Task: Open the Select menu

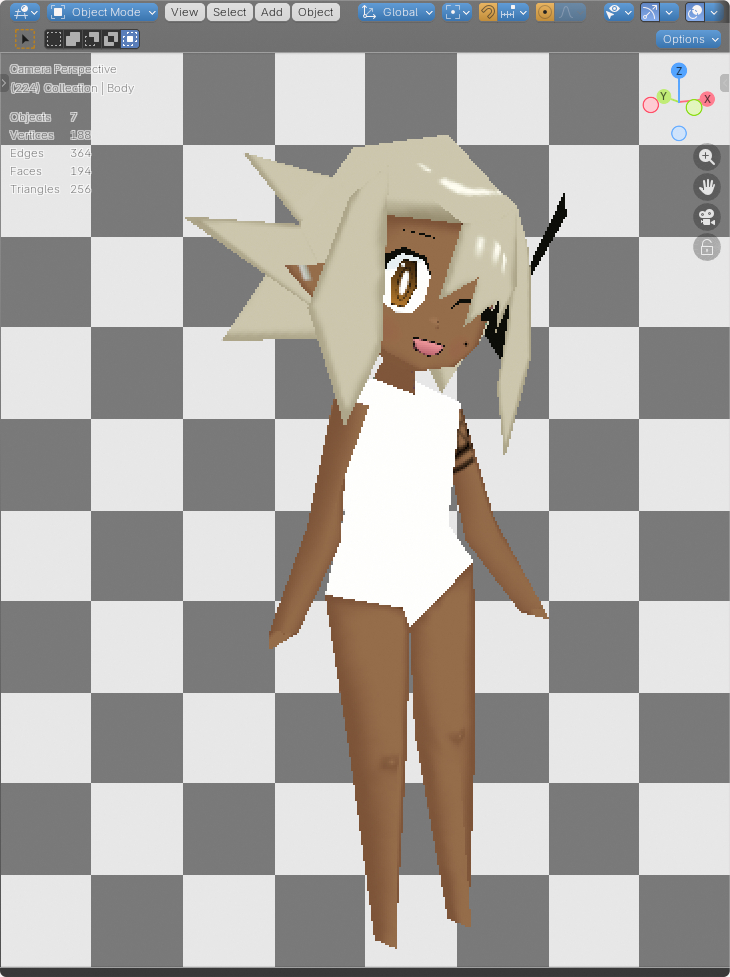Action: click(x=229, y=13)
